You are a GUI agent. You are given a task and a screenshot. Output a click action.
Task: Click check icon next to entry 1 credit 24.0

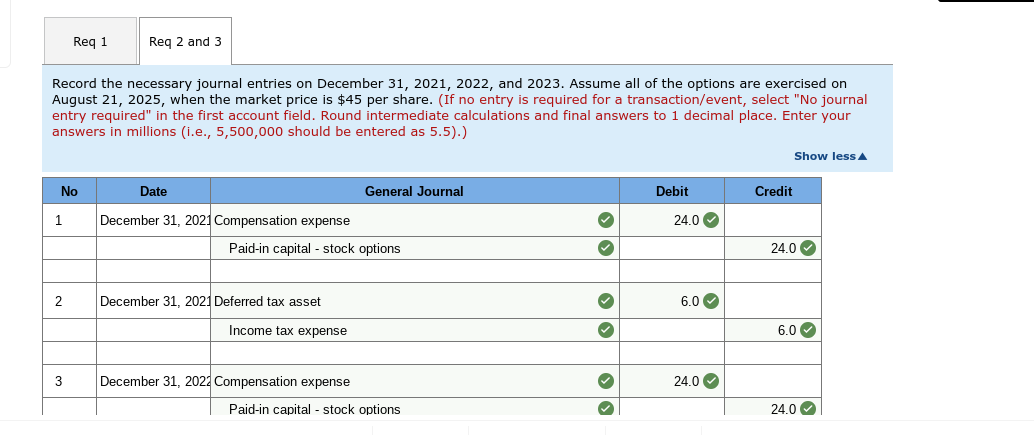(808, 248)
